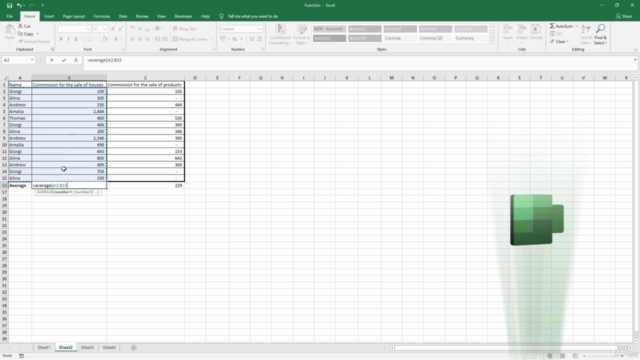Toggle Underline formatting

pos(76,39)
